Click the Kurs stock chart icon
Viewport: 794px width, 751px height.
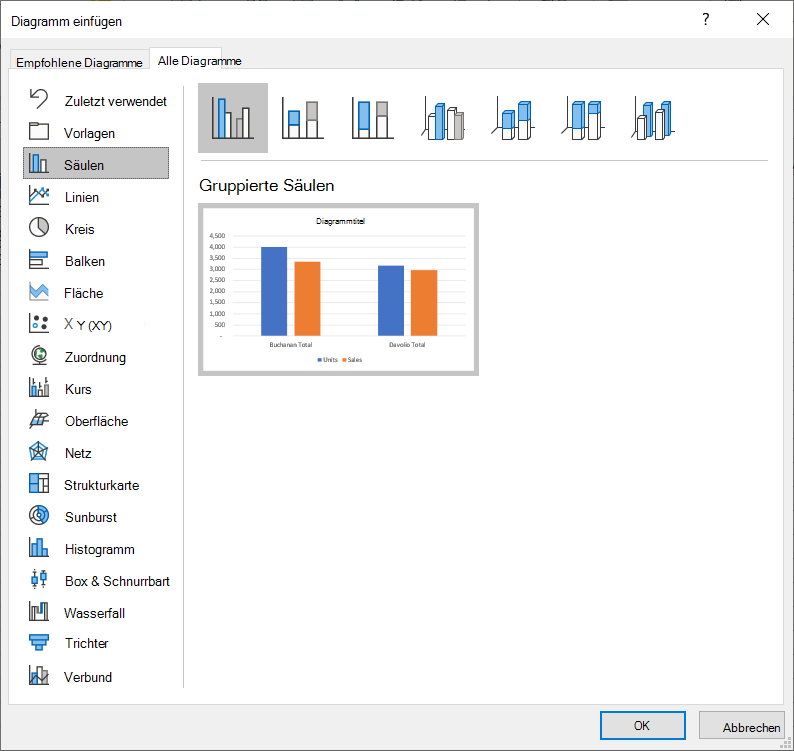(x=39, y=387)
